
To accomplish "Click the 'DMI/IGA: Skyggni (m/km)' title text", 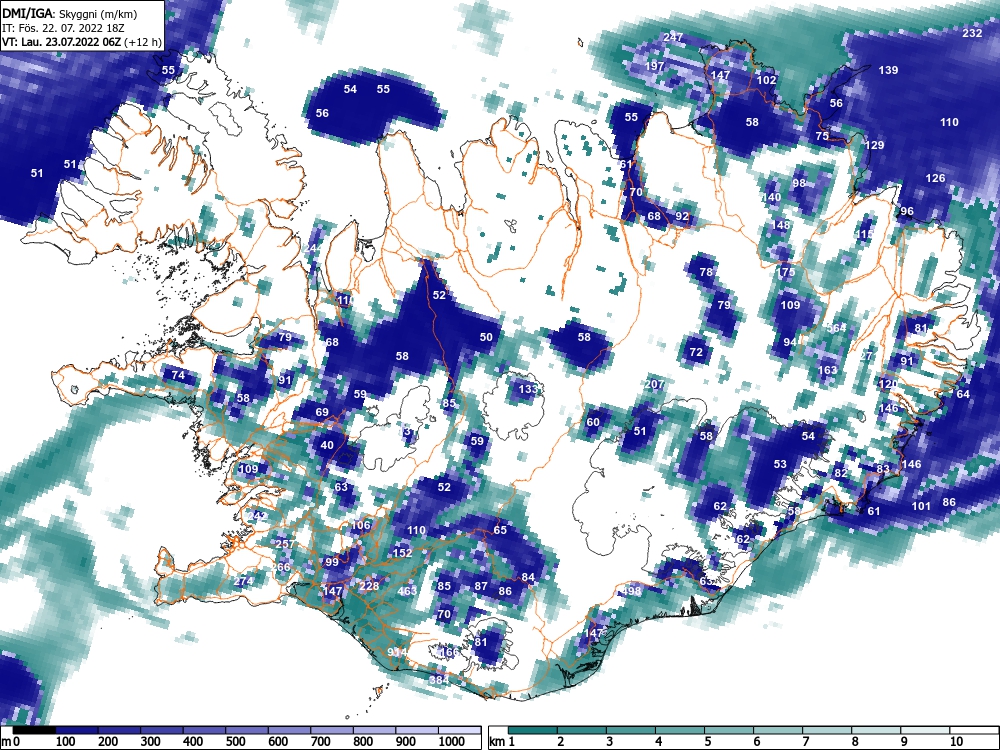I will [69, 13].
